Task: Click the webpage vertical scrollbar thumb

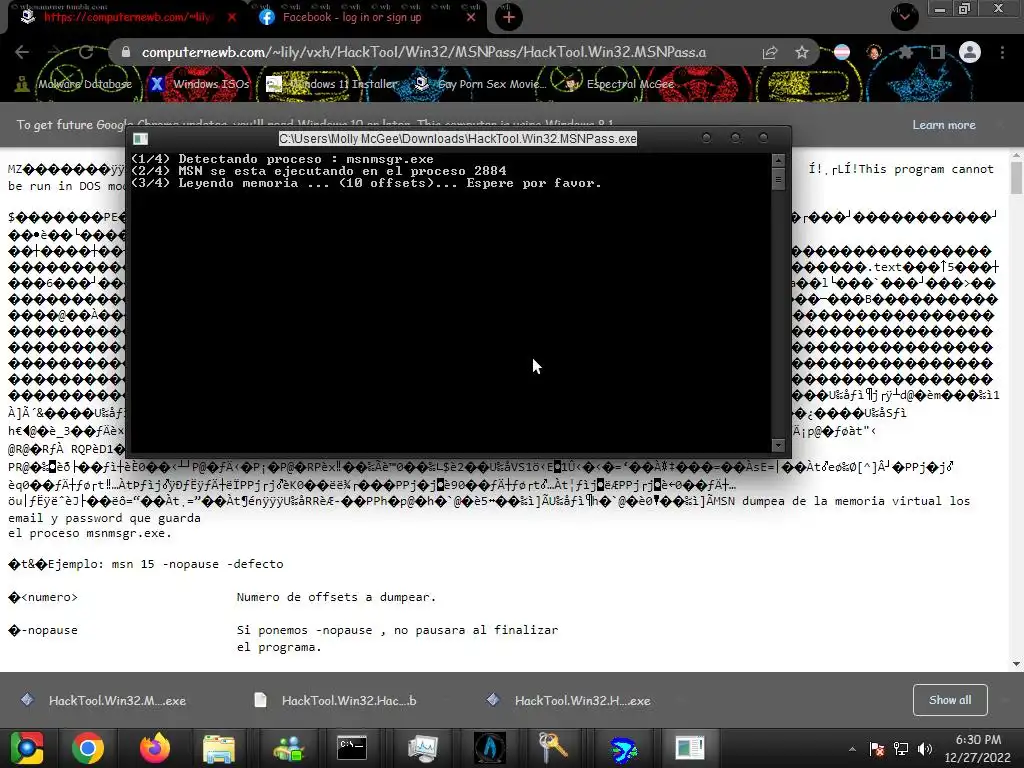Action: tap(1016, 177)
